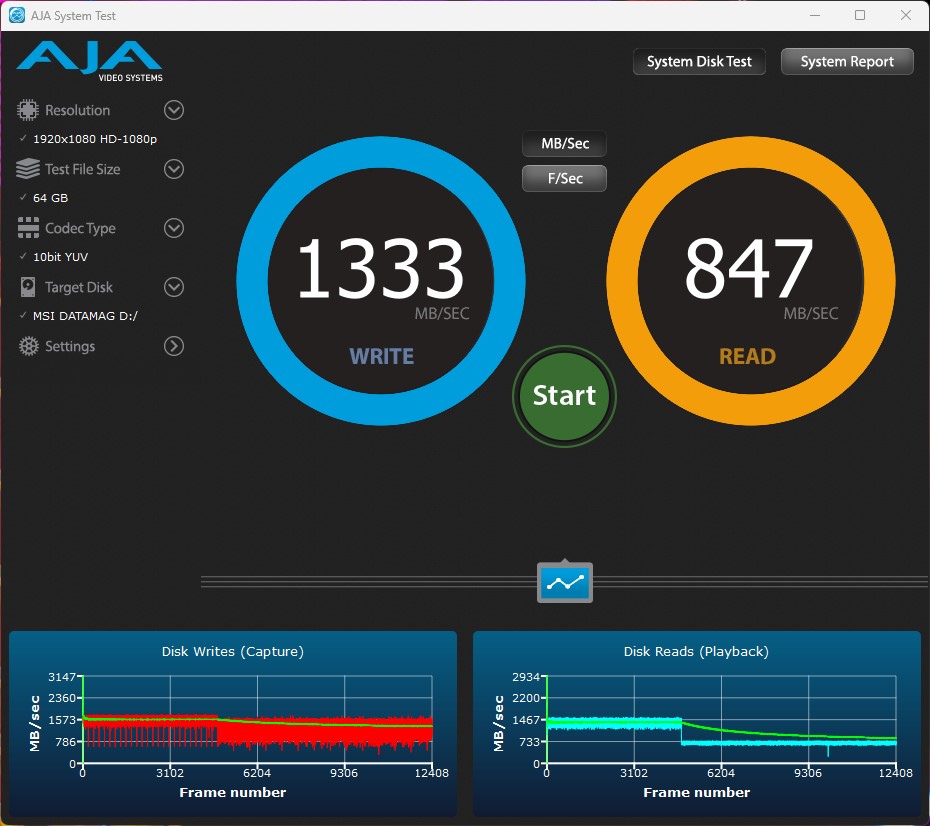Open the System Disk Test tab
This screenshot has height=826, width=930.
tap(699, 62)
